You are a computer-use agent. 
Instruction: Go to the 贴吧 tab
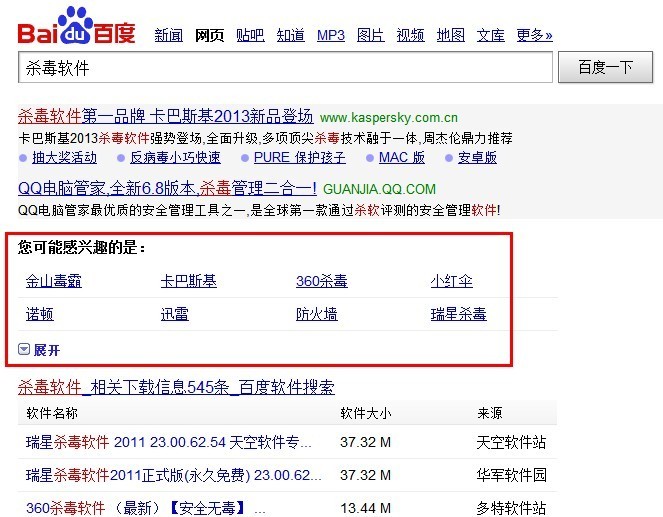pyautogui.click(x=250, y=35)
